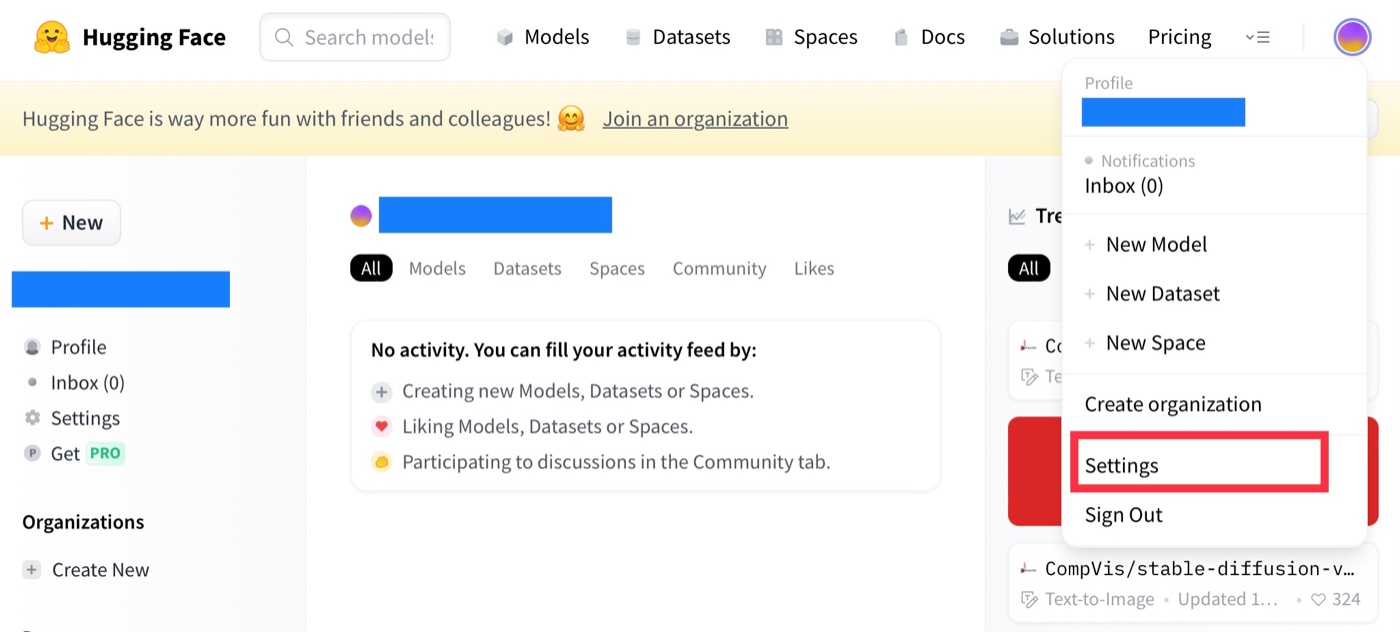Switch to the Datasets activity tab

[527, 268]
